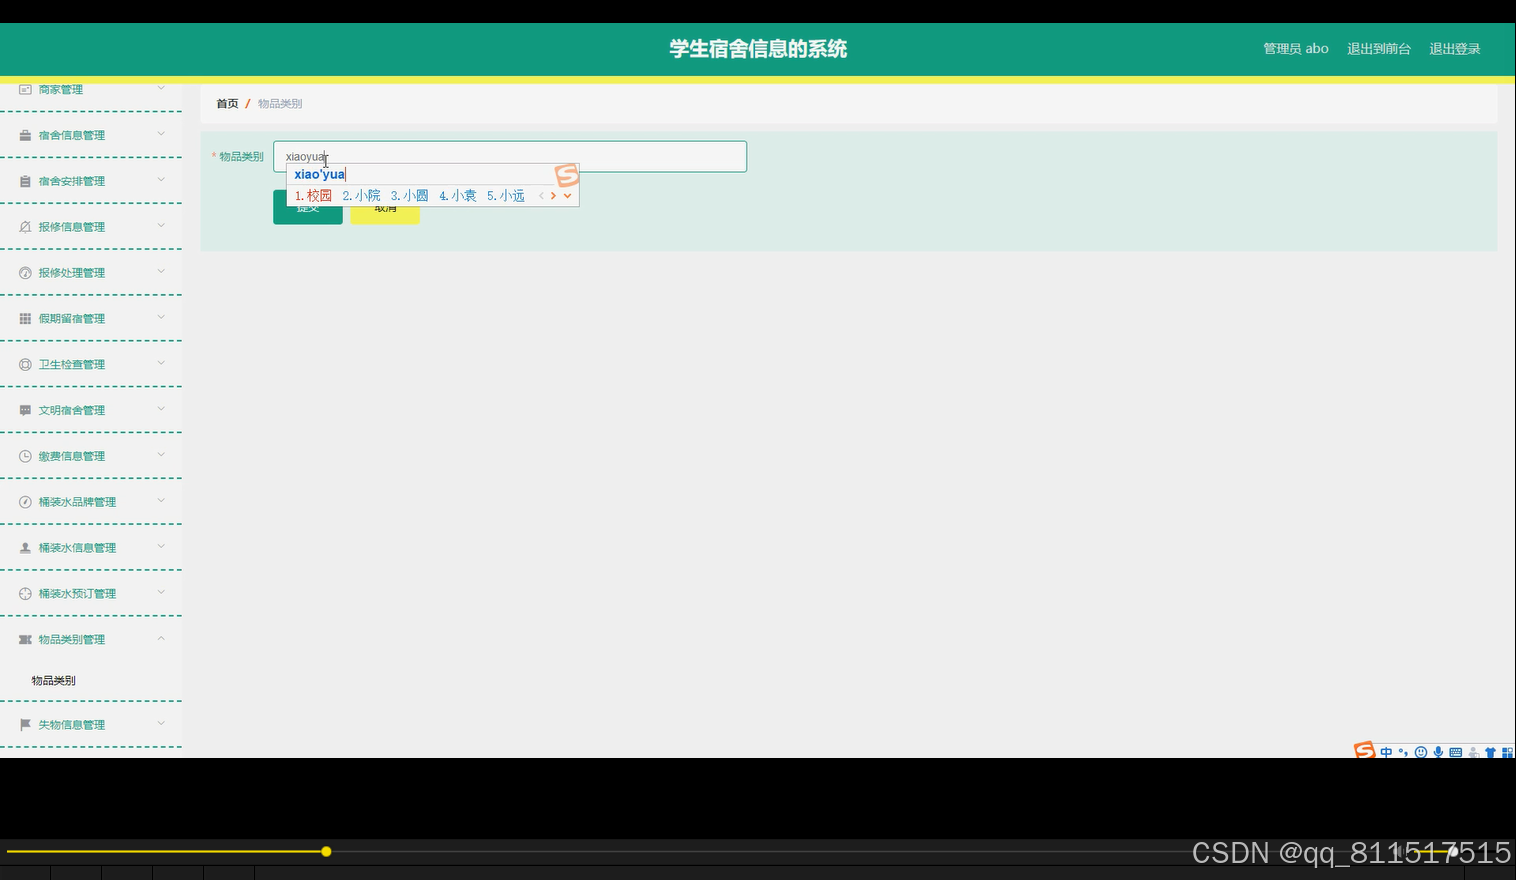Viewport: 1516px width, 880px height.
Task: Select the 物品类别 submenu item
Action: (x=54, y=681)
